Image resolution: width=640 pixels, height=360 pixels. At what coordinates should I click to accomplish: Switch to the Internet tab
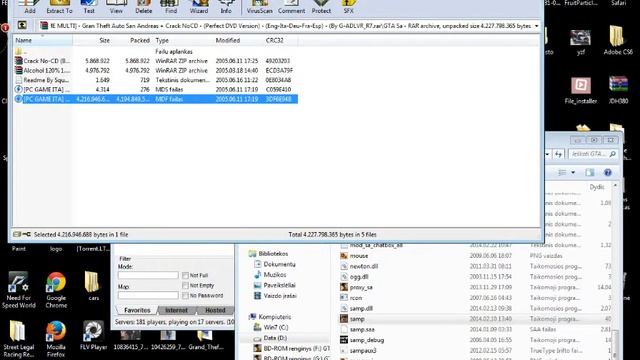[x=176, y=310]
